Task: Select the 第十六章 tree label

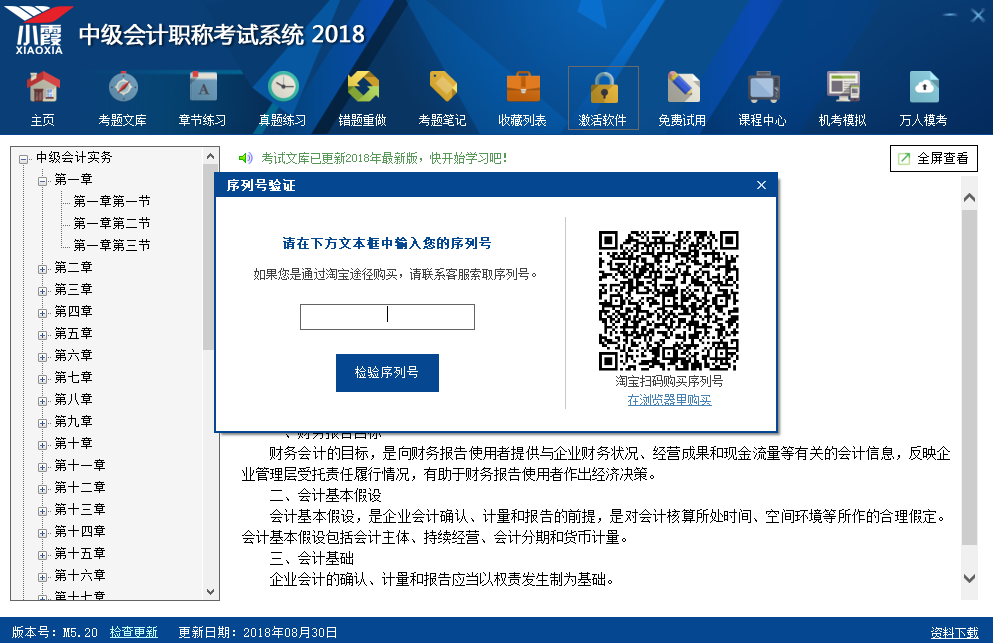Action: tap(80, 575)
